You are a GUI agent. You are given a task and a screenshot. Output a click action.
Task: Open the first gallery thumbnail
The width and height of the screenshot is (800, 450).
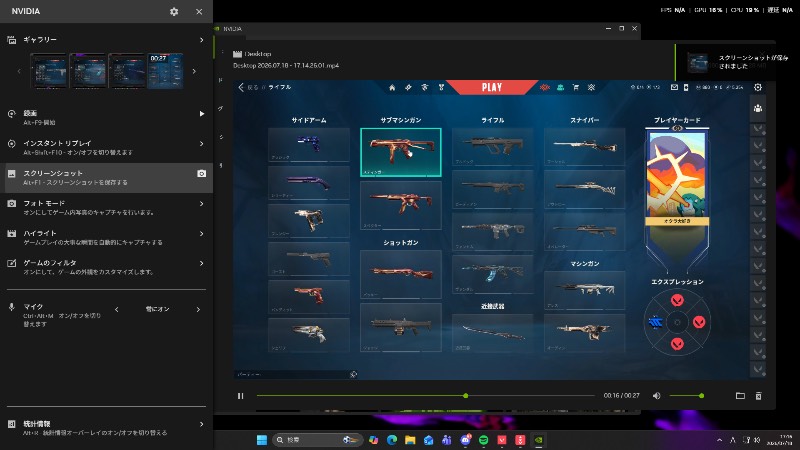click(x=49, y=71)
